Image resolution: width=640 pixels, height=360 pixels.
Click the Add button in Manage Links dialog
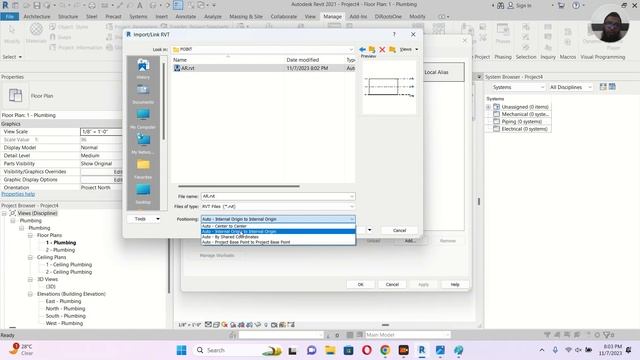pos(409,241)
